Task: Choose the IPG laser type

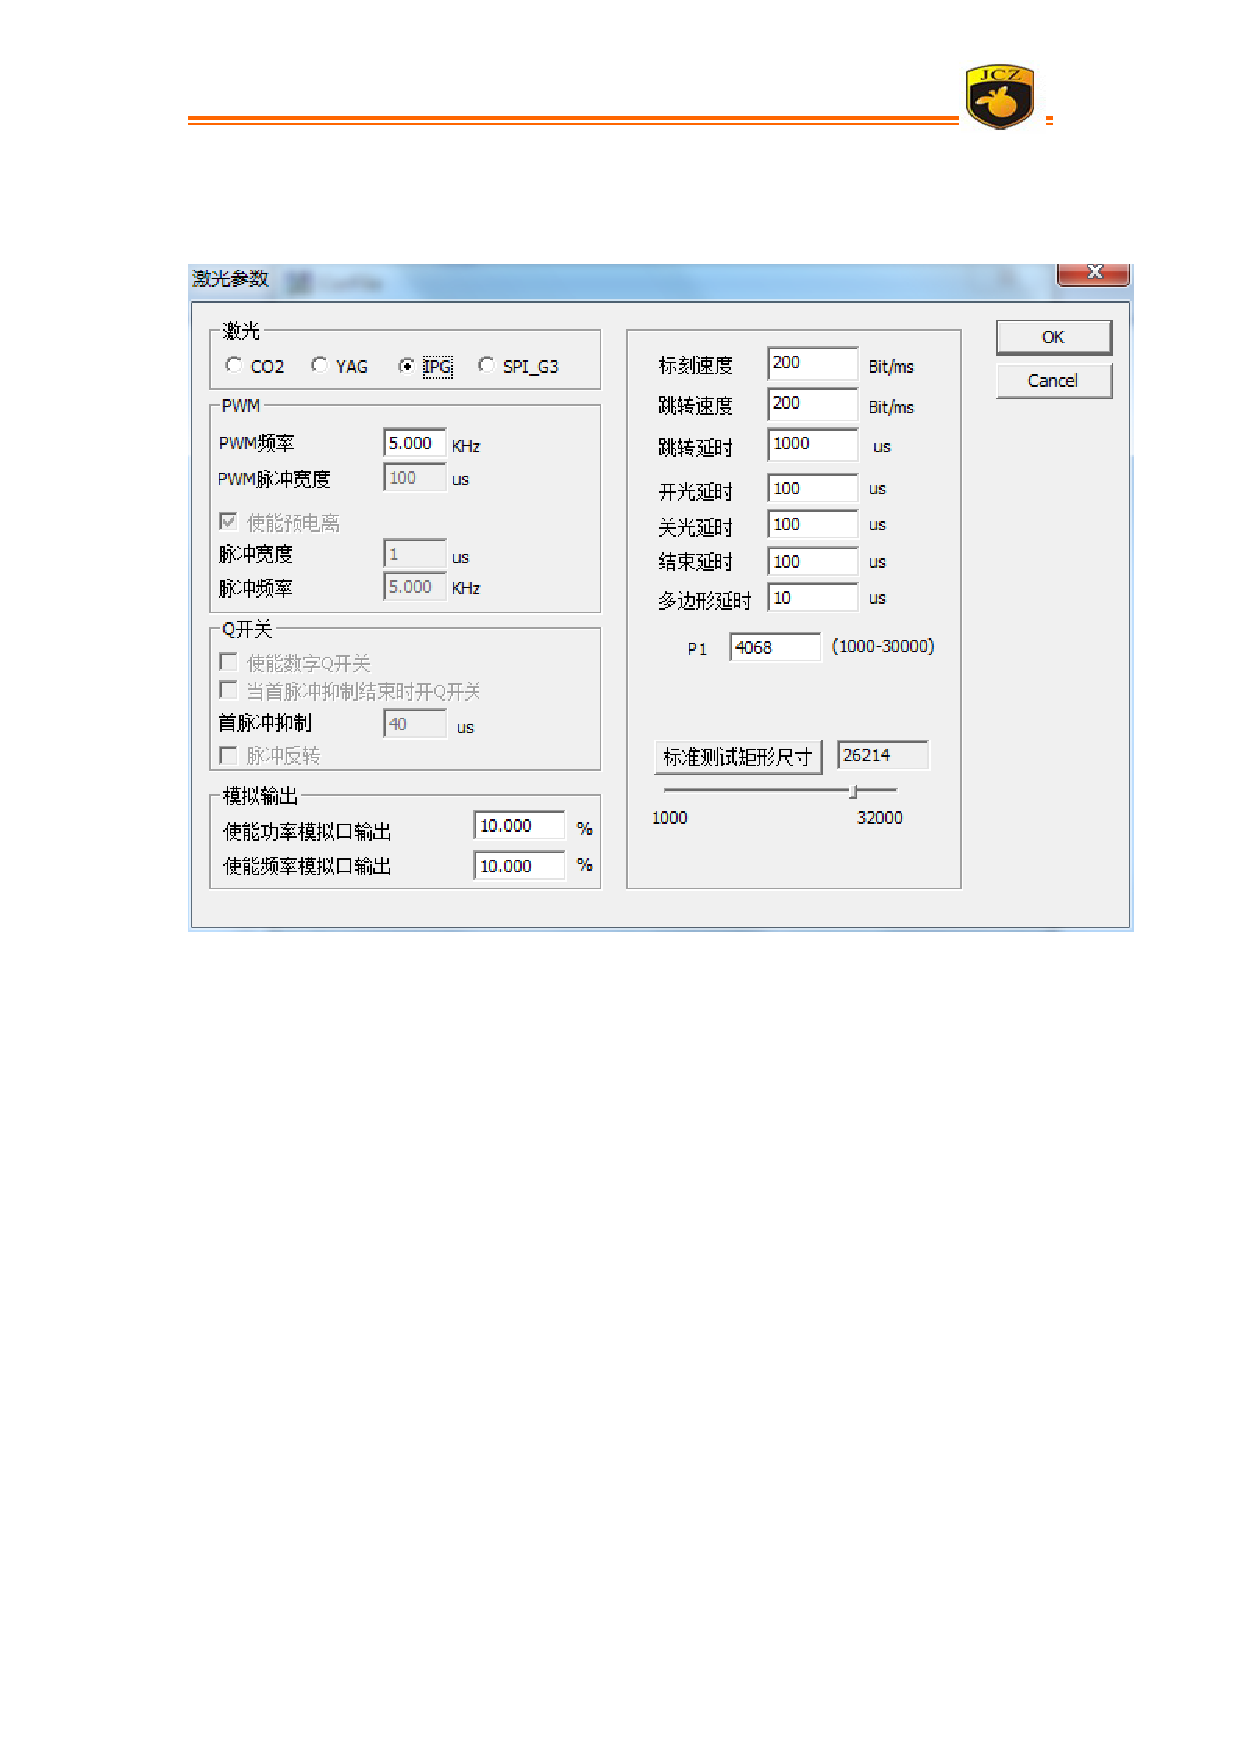Action: (x=406, y=366)
